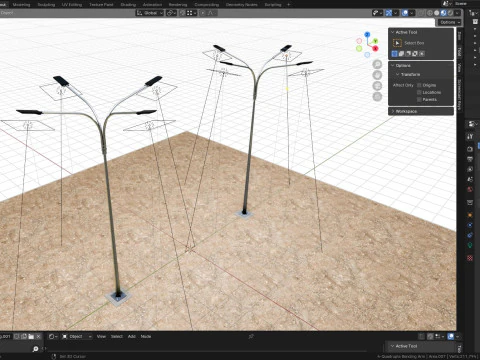Open the proportional falloff curve dropdown
Viewport: 480px width, 360px height.
pos(212,13)
